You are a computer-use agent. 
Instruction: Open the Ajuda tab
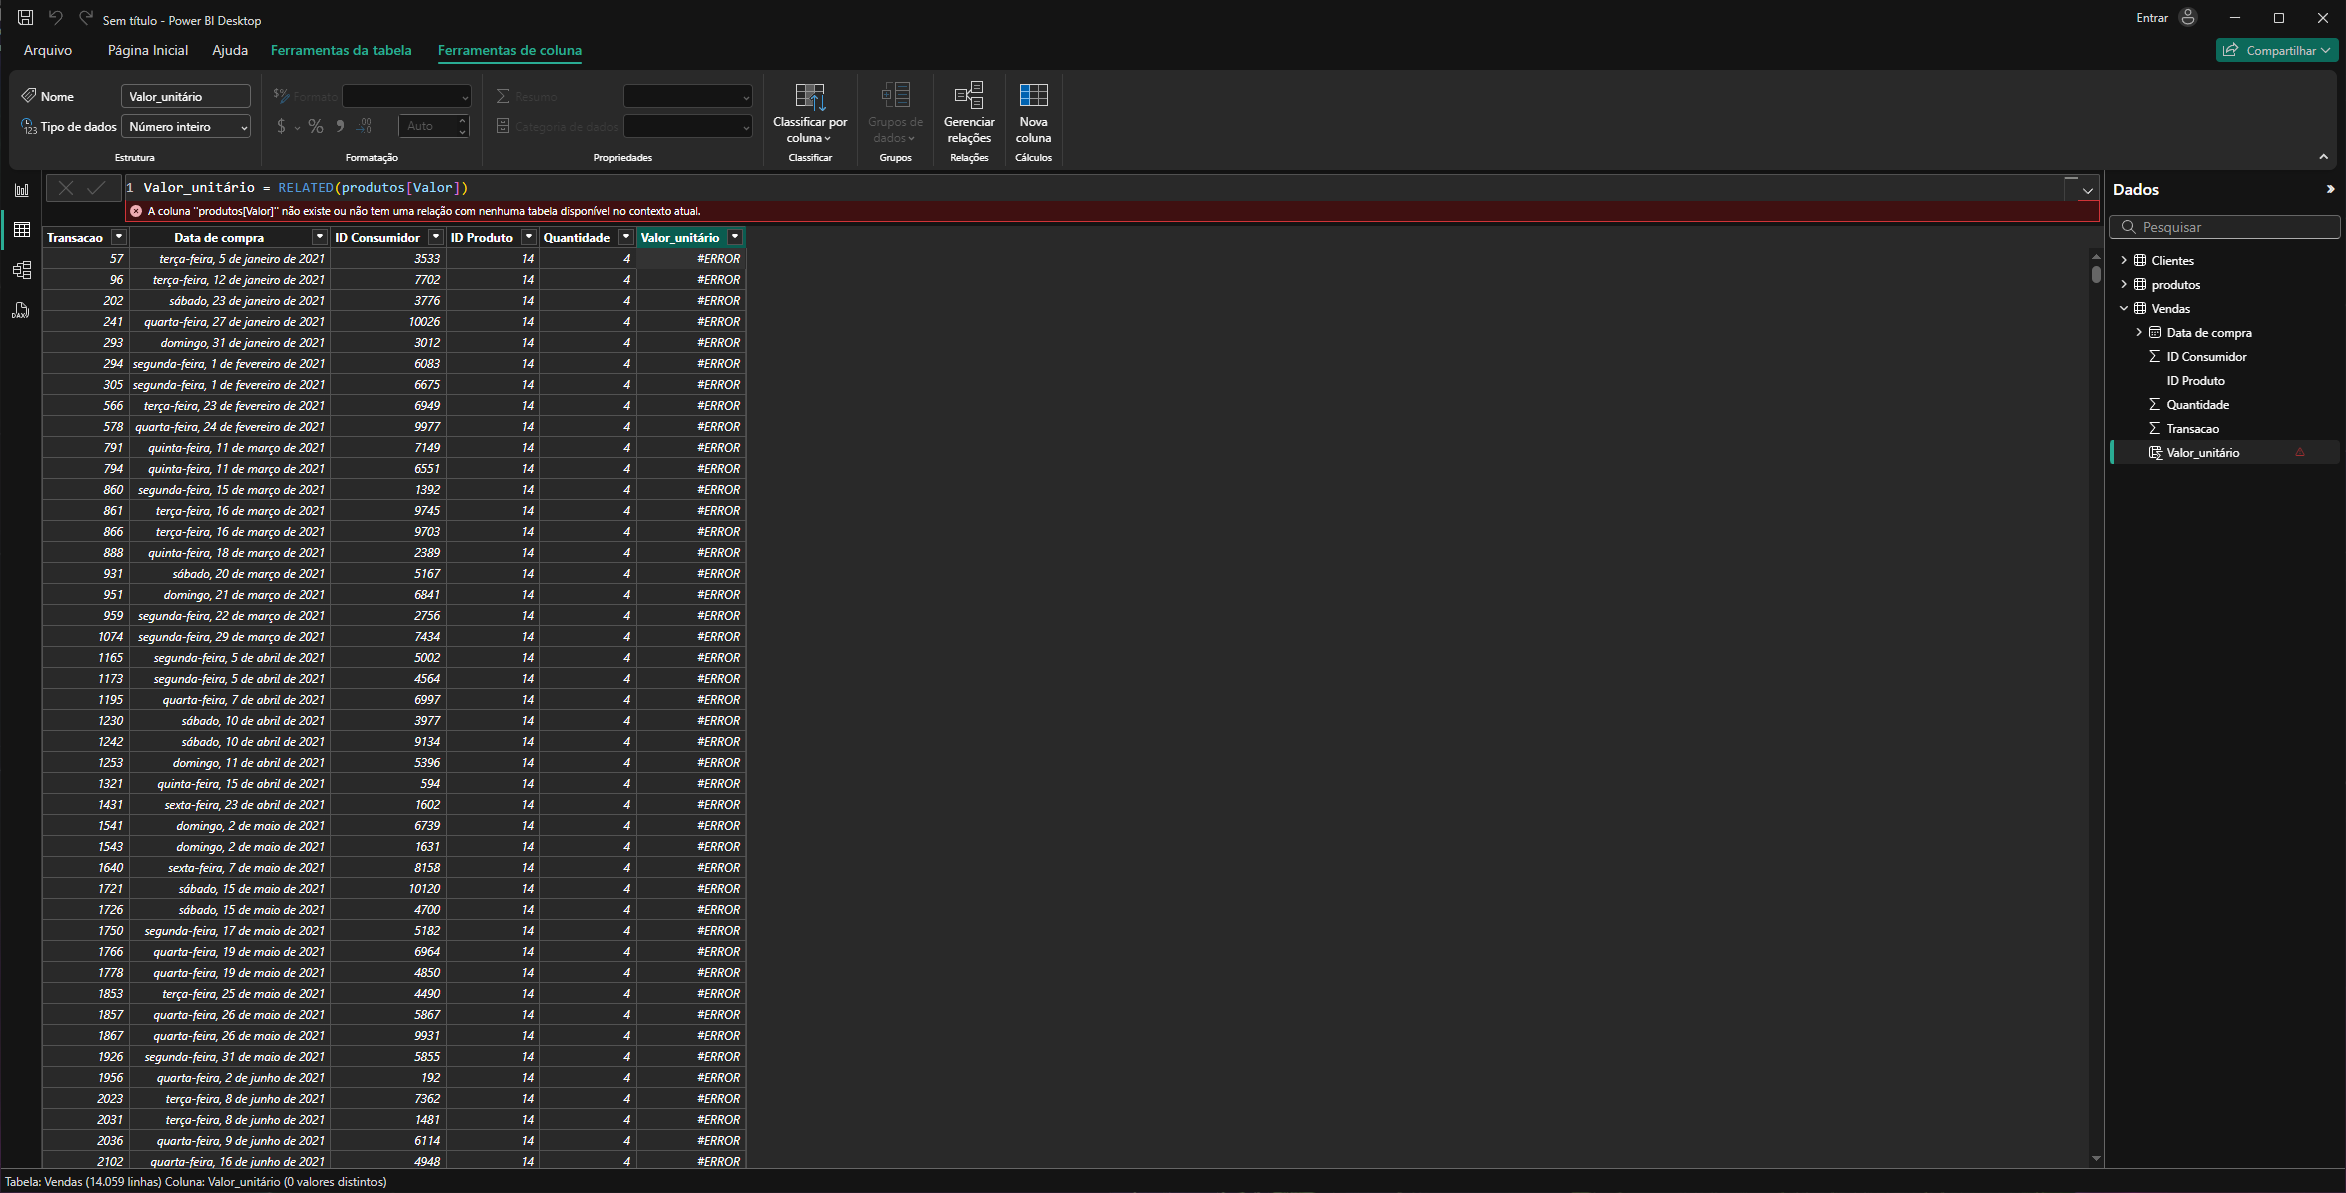[x=230, y=50]
